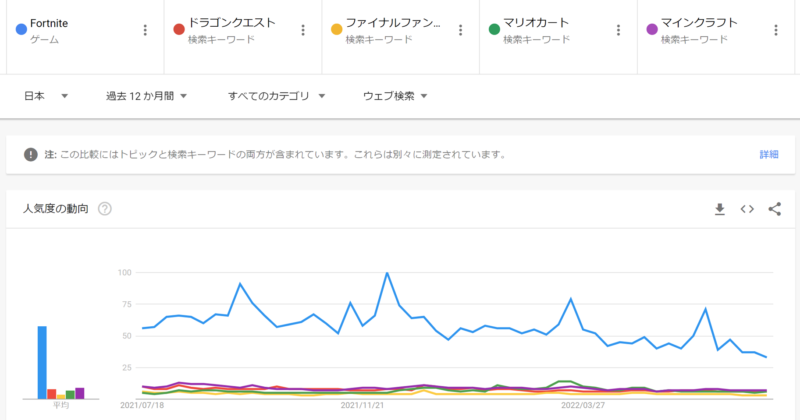The image size is (800, 420).
Task: Download the trend chart as CSV
Action: [719, 209]
